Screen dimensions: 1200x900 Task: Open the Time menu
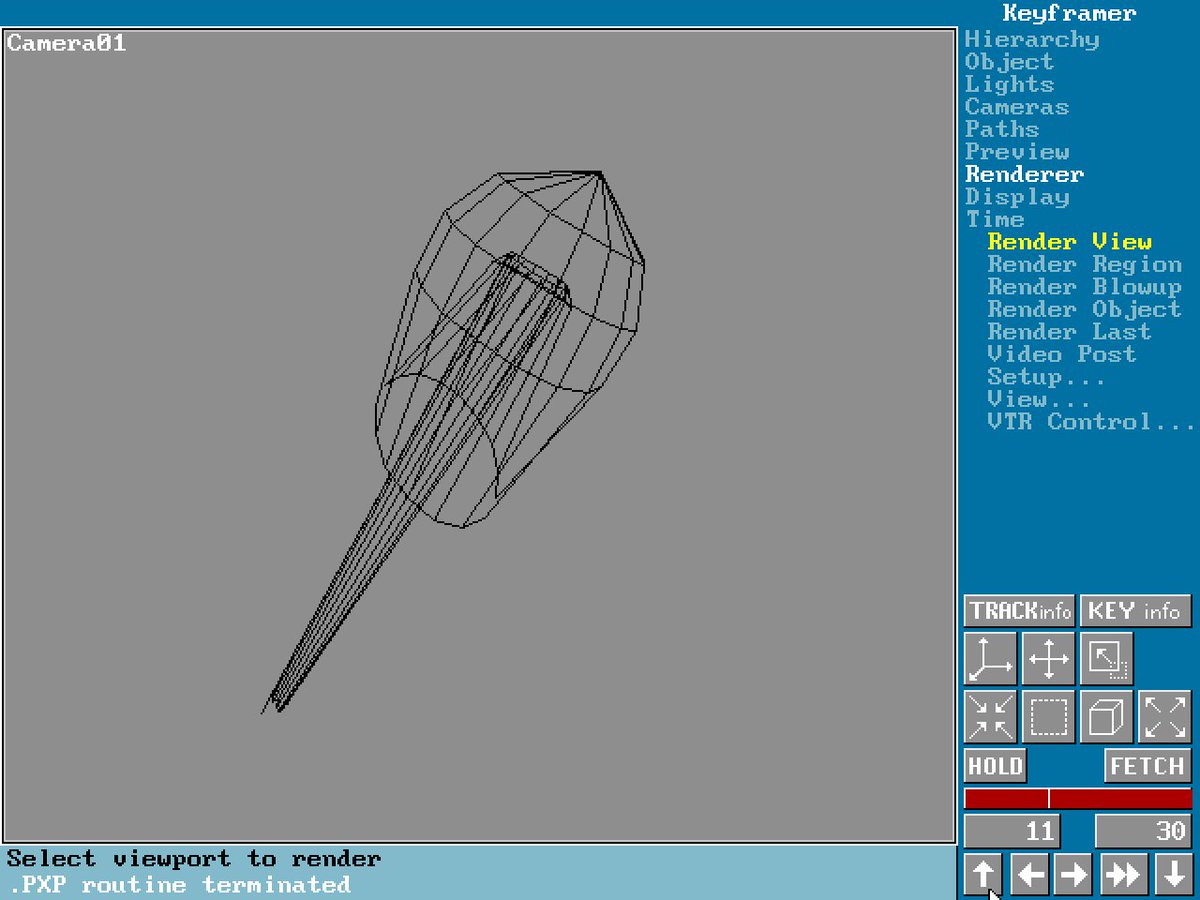pyautogui.click(x=995, y=220)
